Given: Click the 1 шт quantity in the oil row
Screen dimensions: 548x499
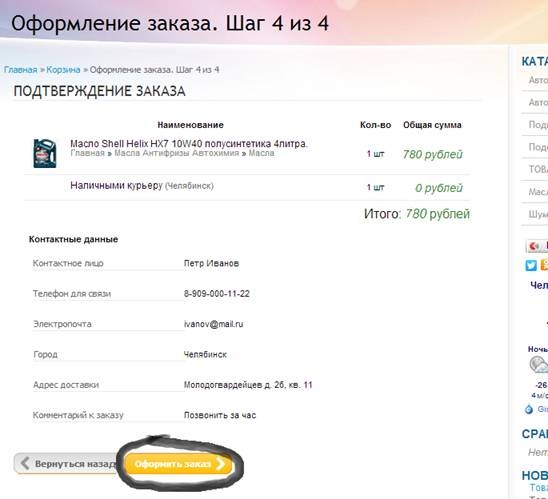Looking at the screenshot, I should (x=375, y=154).
